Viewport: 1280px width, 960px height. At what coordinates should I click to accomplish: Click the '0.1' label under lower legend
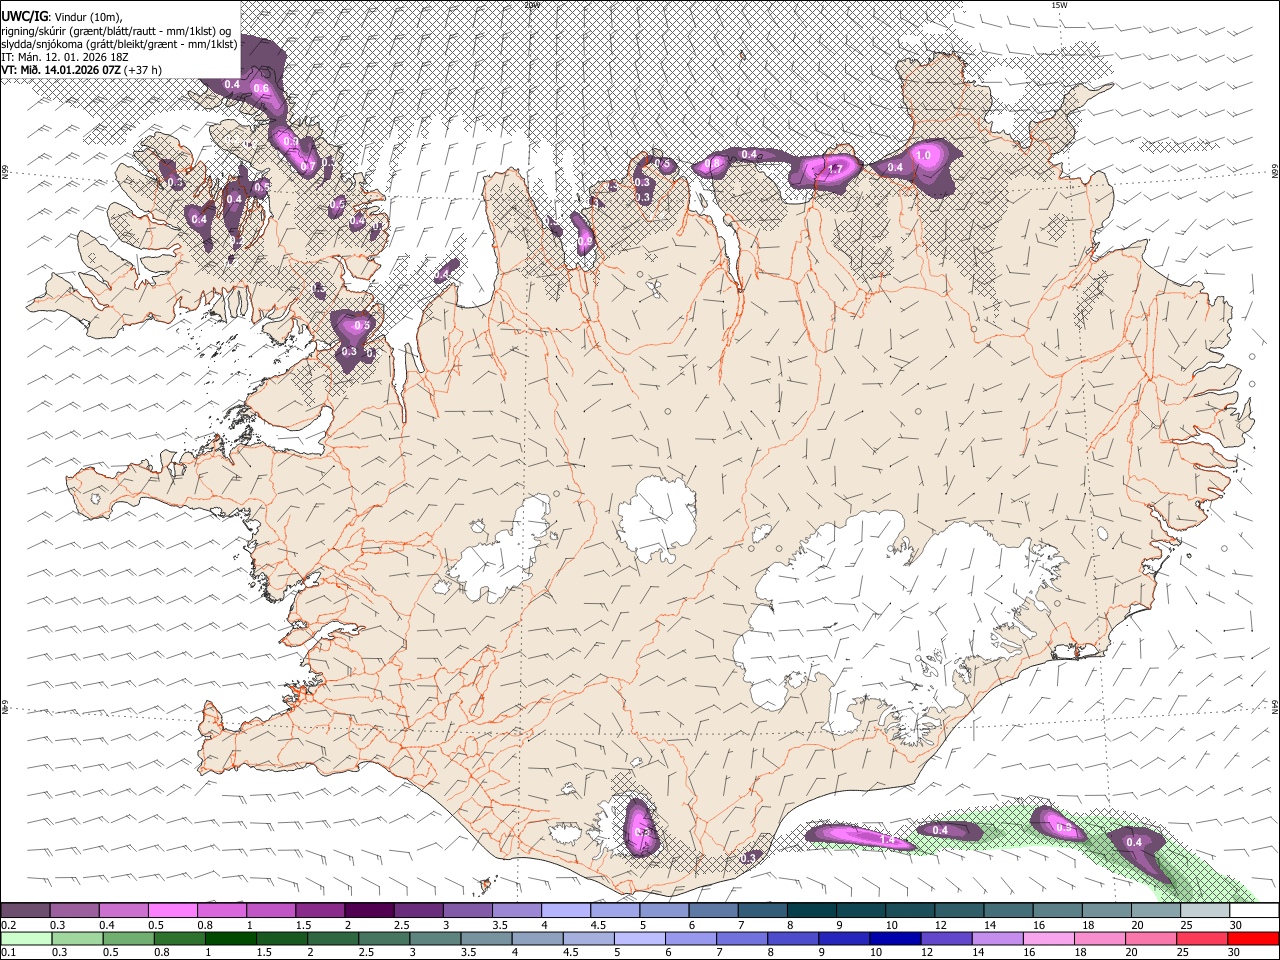(x=6, y=952)
